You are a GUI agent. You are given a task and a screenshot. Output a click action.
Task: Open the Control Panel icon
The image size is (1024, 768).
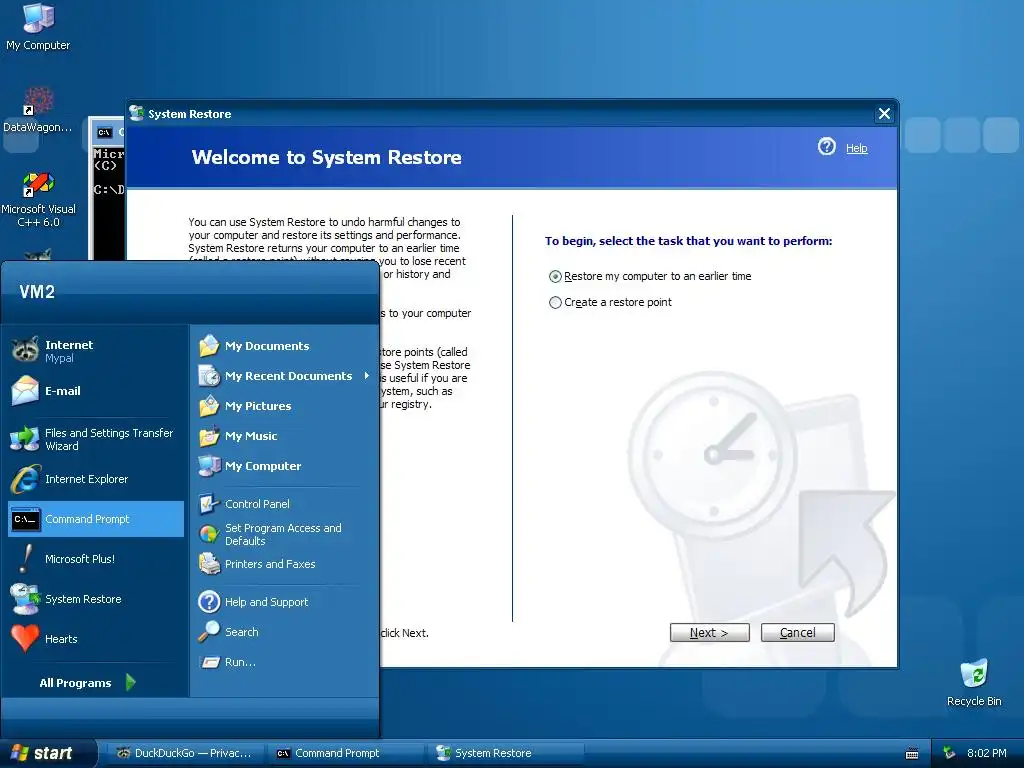(209, 504)
